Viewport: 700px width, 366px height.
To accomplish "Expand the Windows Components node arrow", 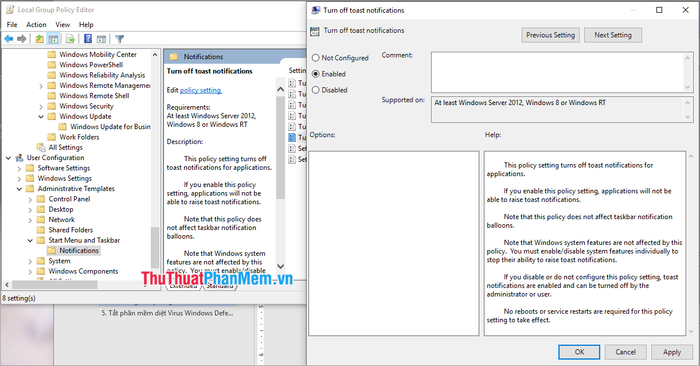I will tap(30, 271).
